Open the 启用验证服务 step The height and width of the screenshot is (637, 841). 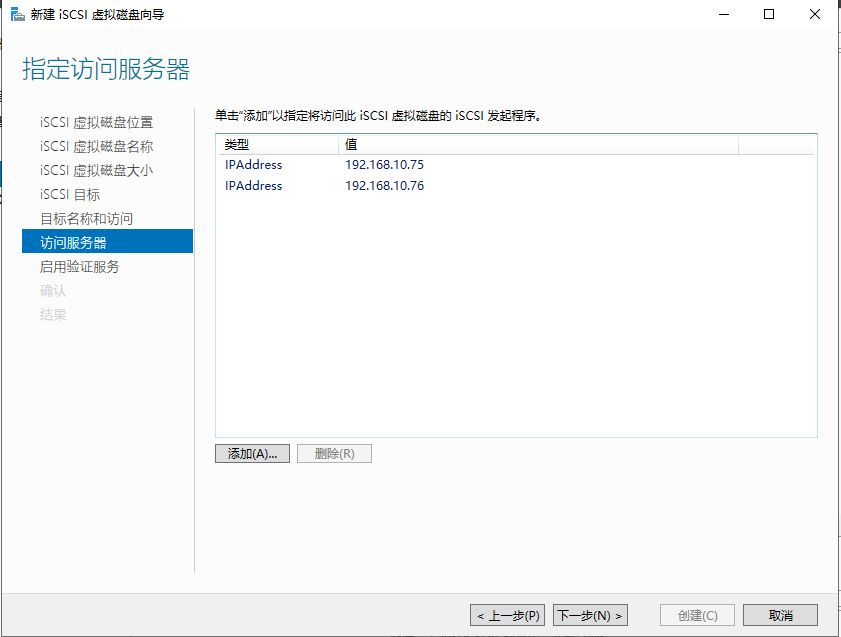79,266
